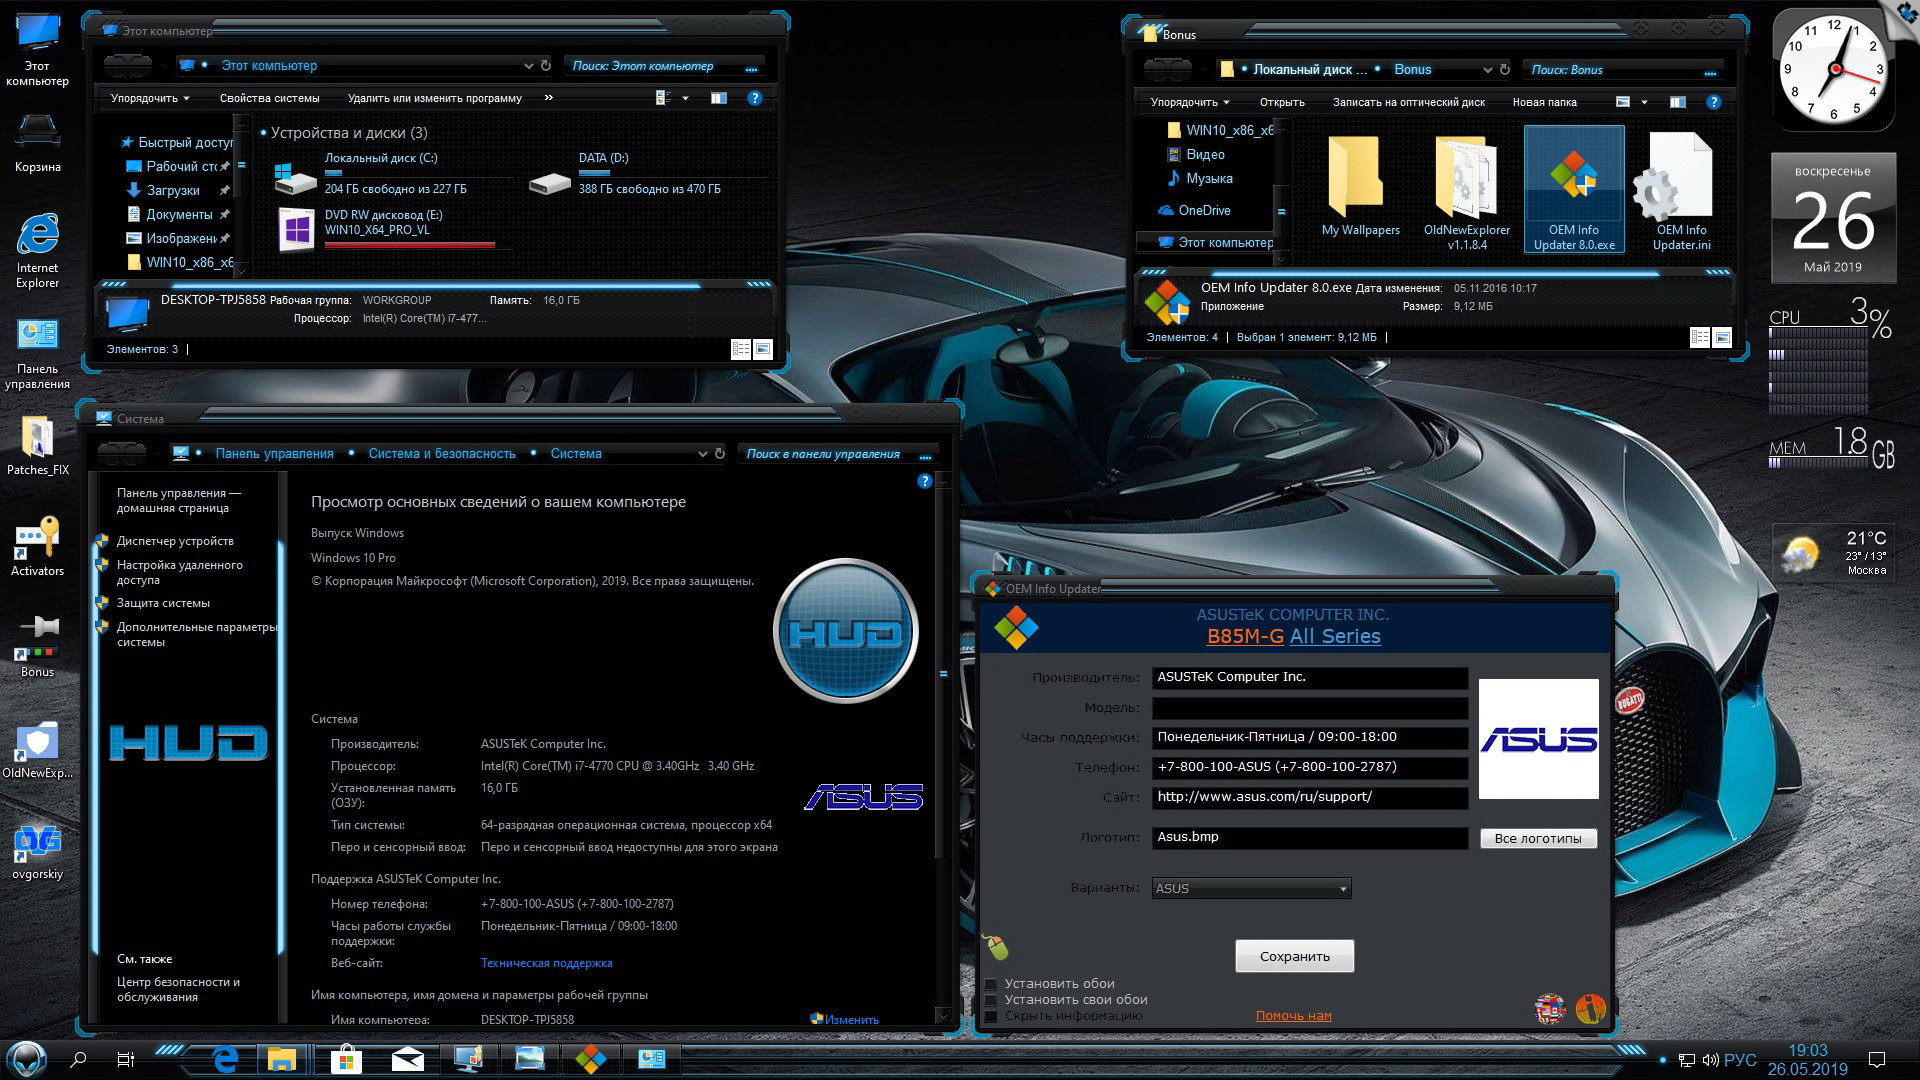The height and width of the screenshot is (1080, 1920).
Task: Click the Сайт URL input field
Action: [x=1309, y=798]
